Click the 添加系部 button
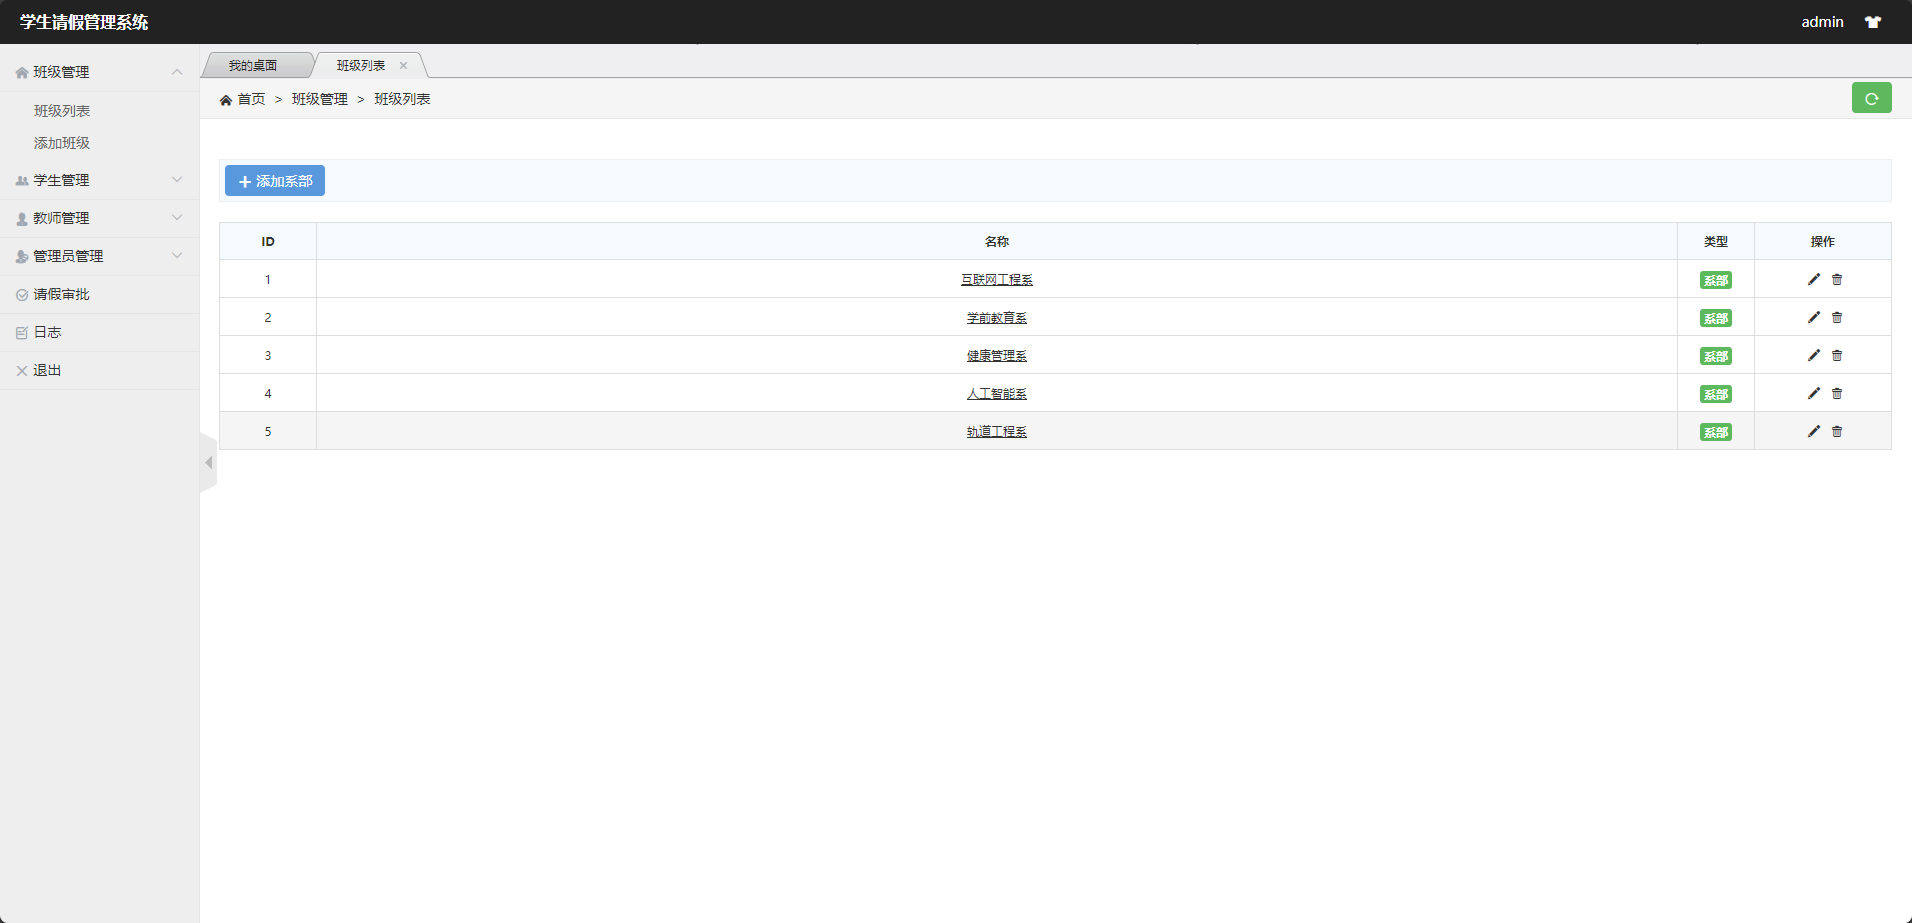 click(275, 181)
